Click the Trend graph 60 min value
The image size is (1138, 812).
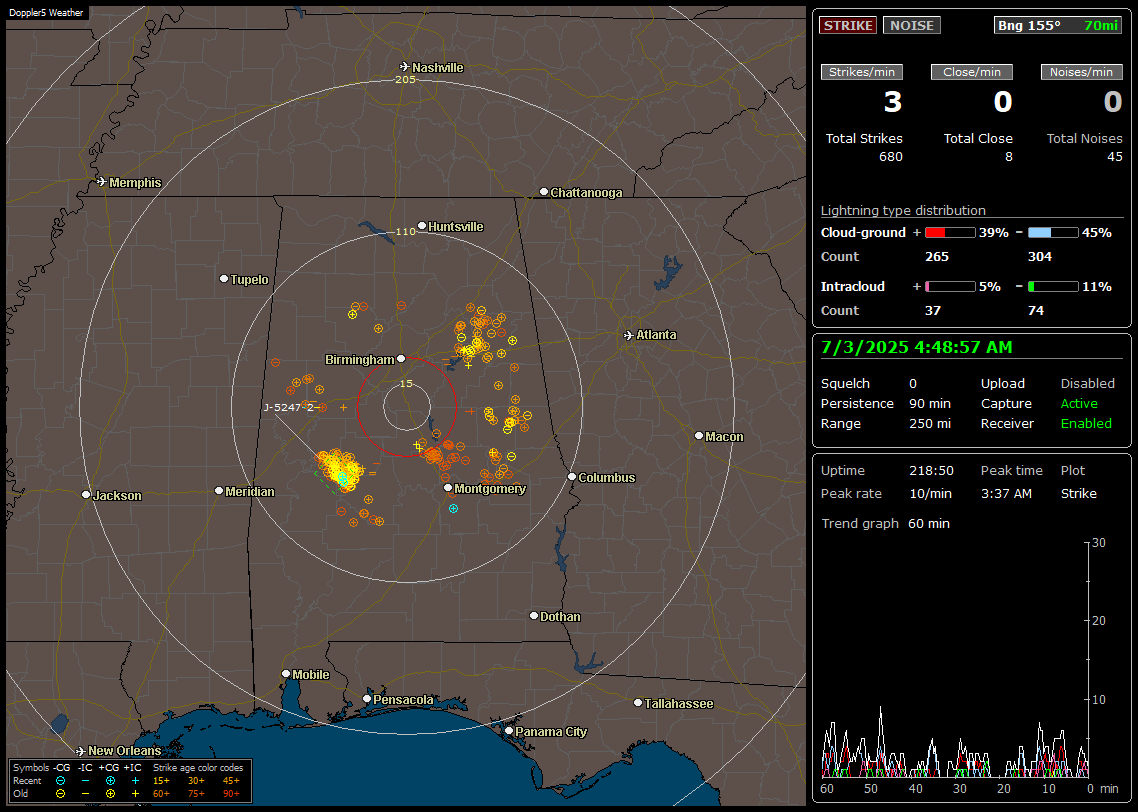pos(928,524)
